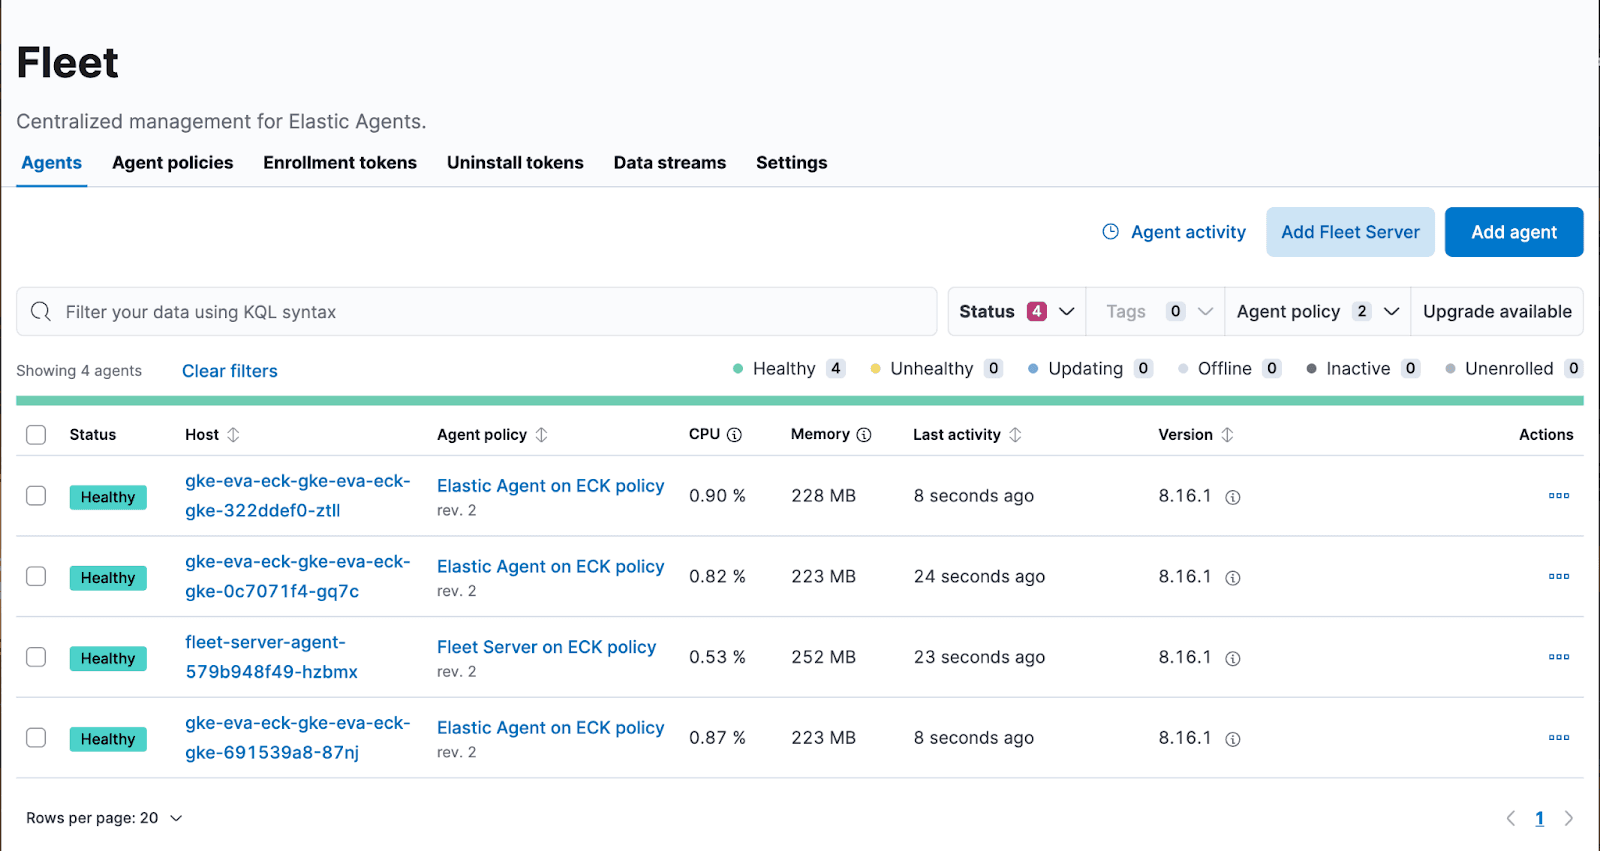The height and width of the screenshot is (851, 1600).
Task: Open the Data streams tab
Action: click(x=669, y=163)
